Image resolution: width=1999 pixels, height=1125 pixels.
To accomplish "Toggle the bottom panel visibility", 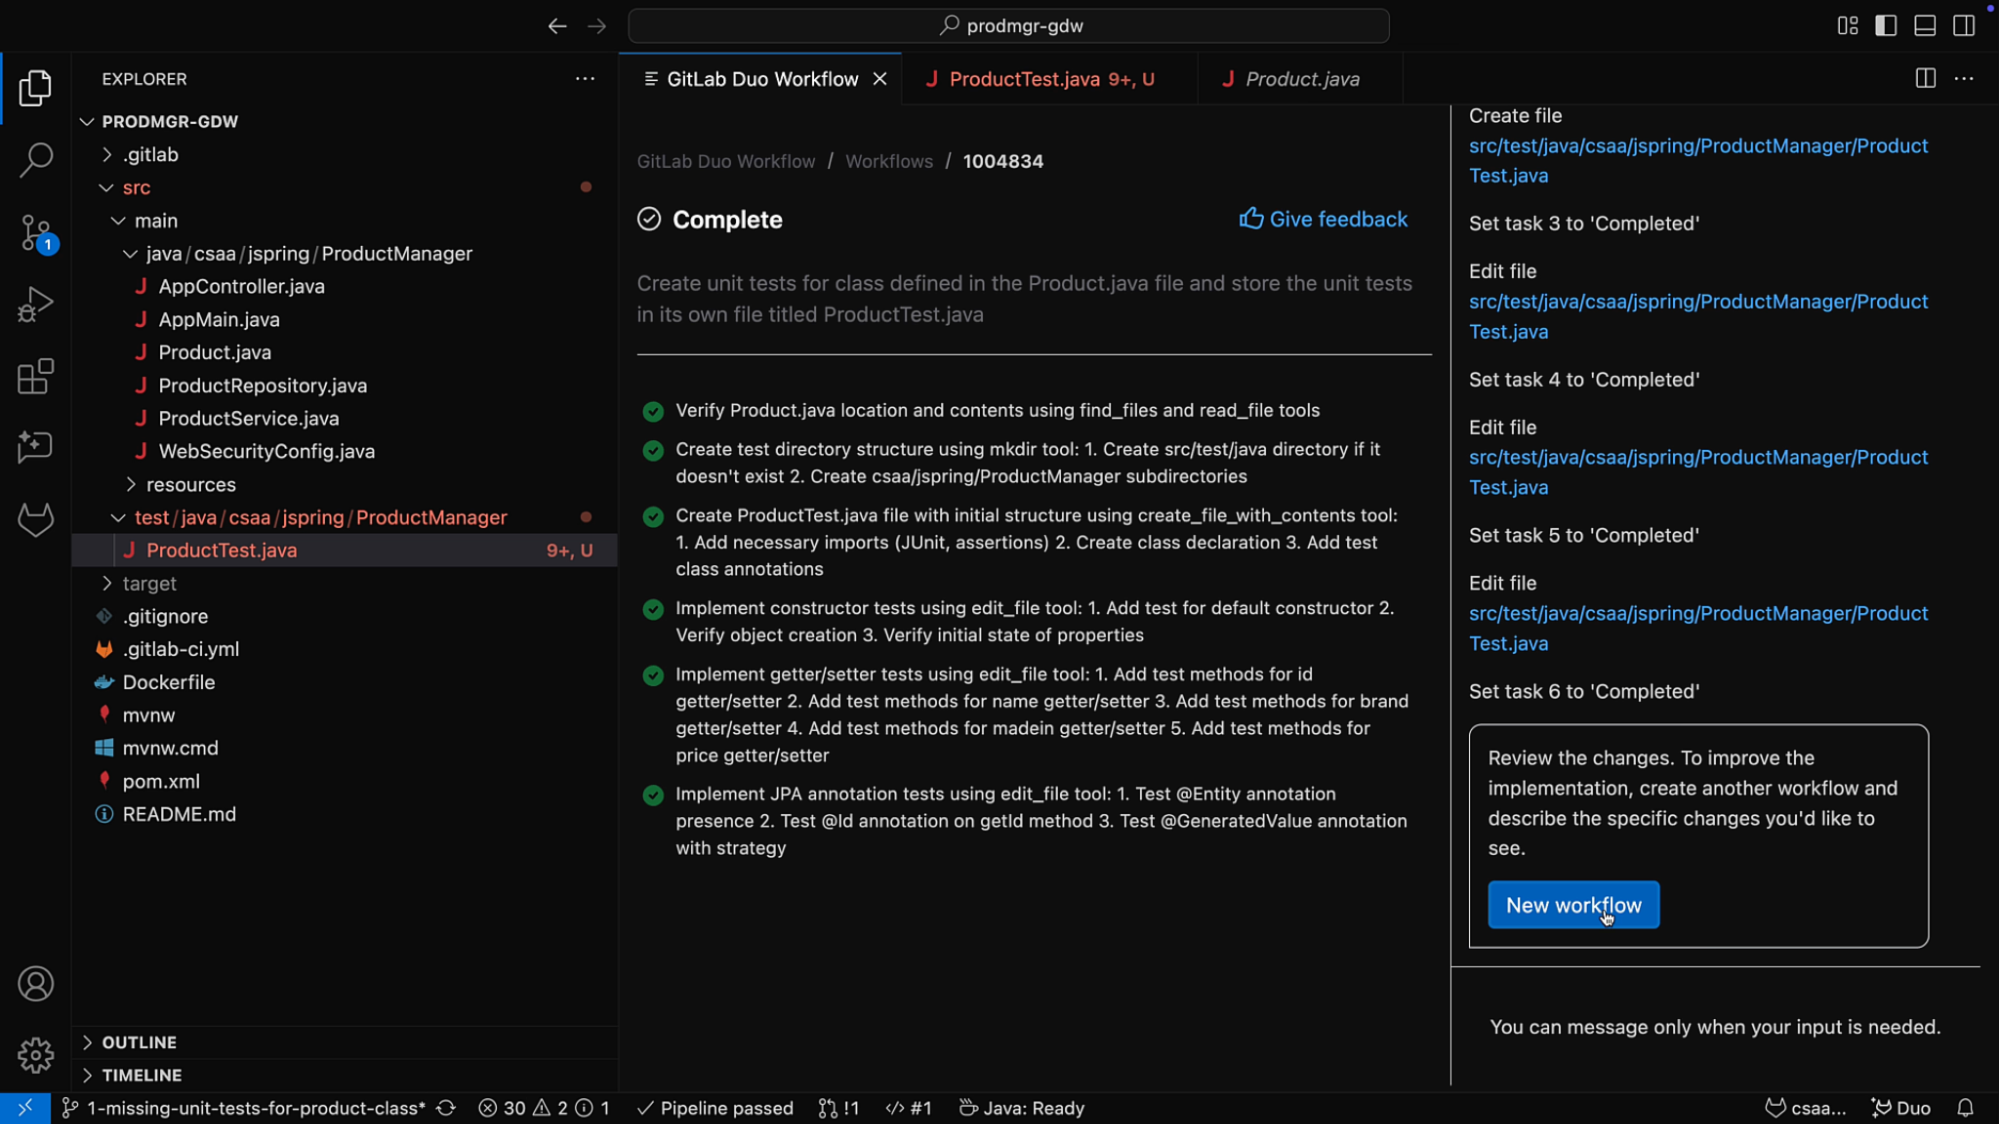I will click(x=1924, y=25).
